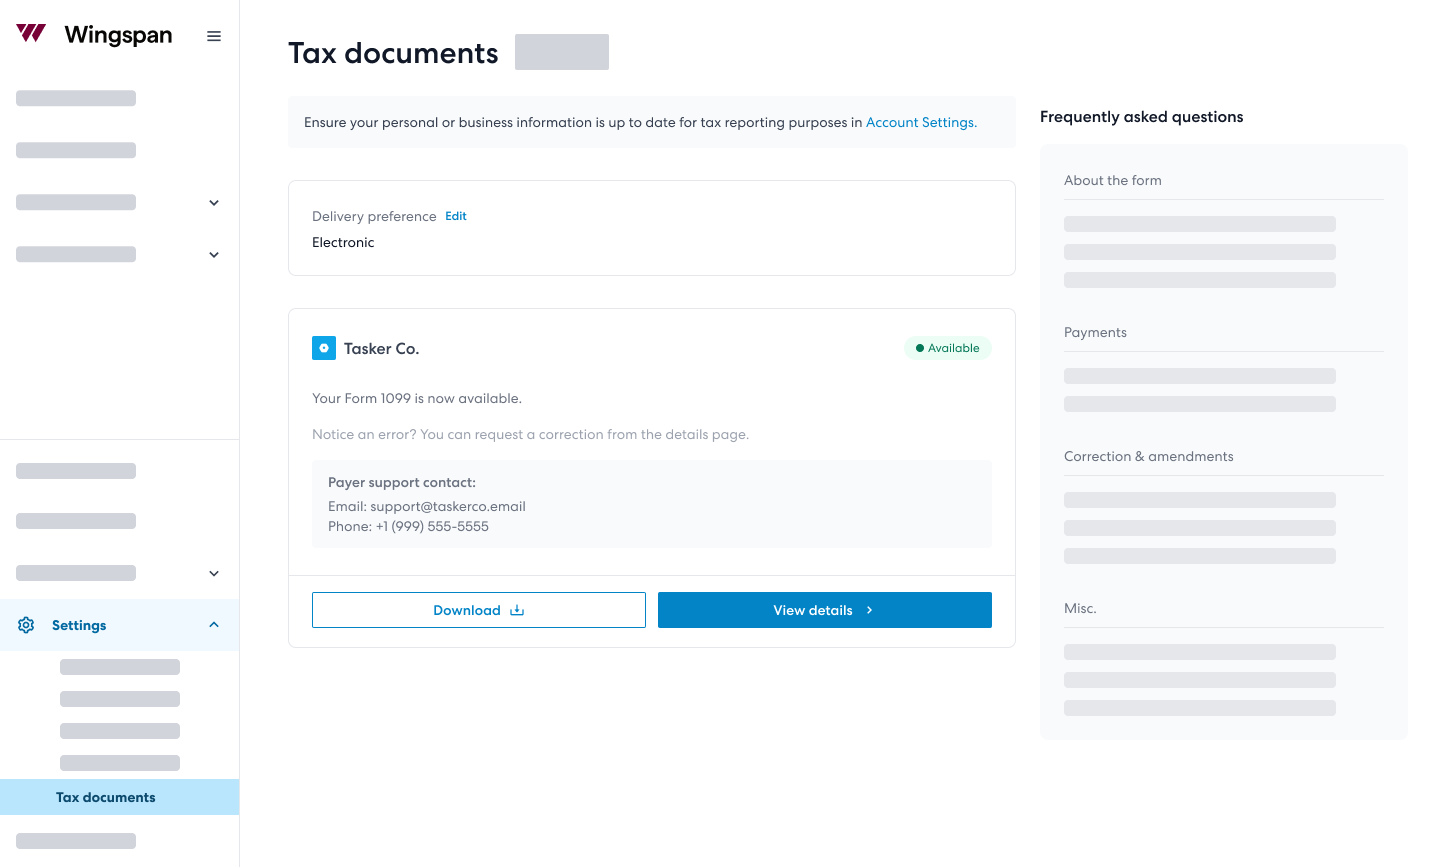
Task: Click the Available status badge
Action: pos(948,348)
